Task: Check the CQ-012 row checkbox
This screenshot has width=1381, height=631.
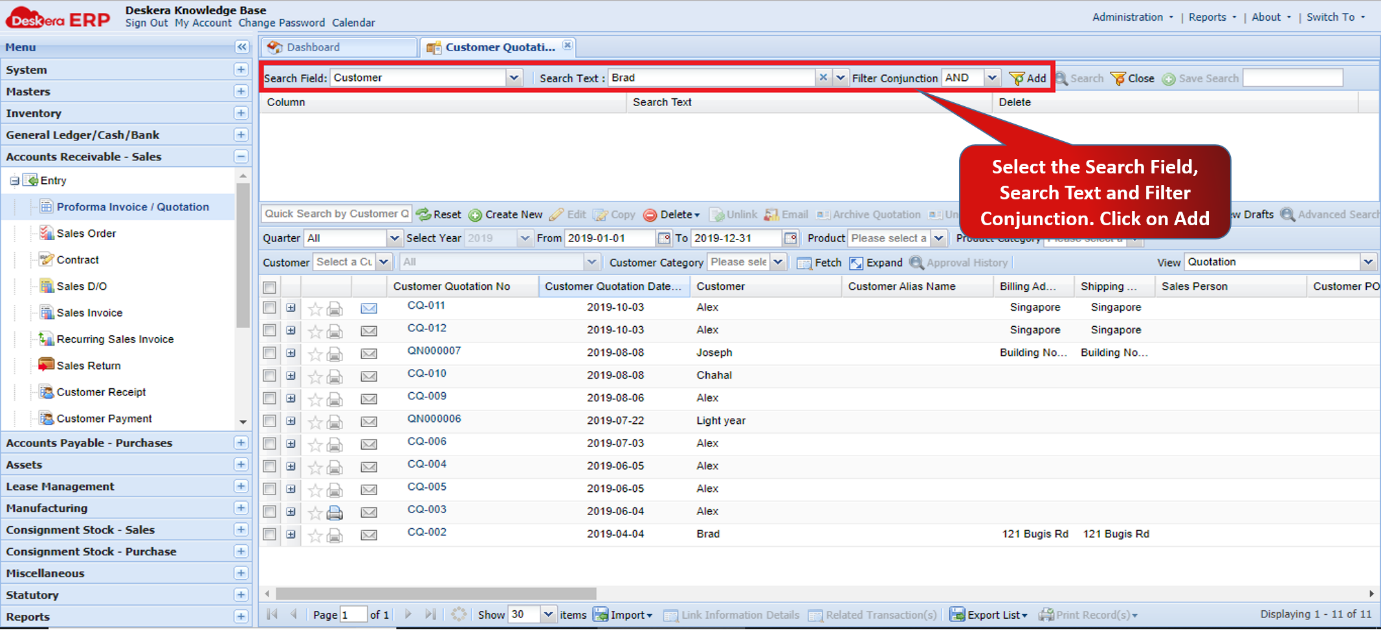Action: click(269, 330)
